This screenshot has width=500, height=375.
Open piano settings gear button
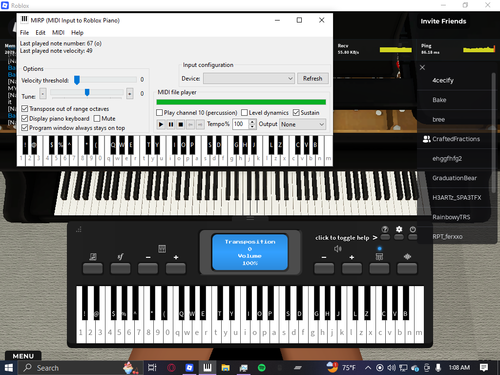click(399, 237)
